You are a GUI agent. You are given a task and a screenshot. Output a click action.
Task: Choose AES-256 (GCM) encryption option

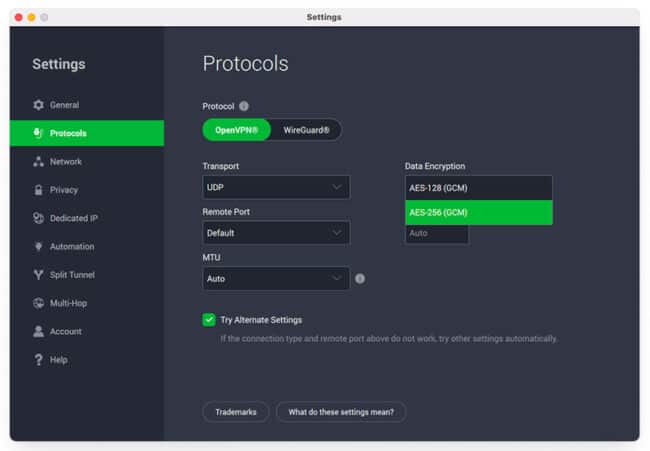pyautogui.click(x=479, y=213)
